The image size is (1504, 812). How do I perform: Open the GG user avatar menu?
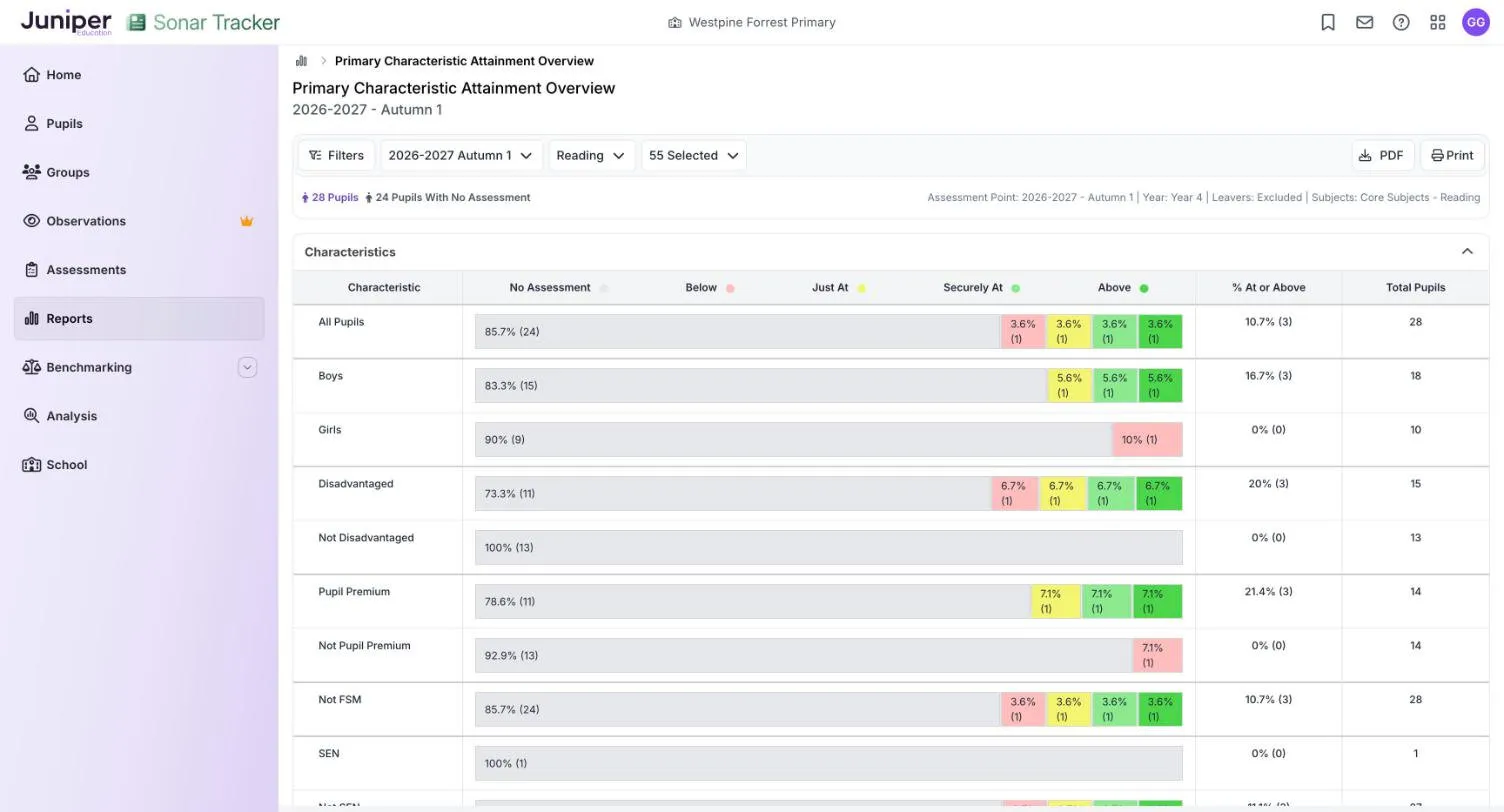[1476, 22]
